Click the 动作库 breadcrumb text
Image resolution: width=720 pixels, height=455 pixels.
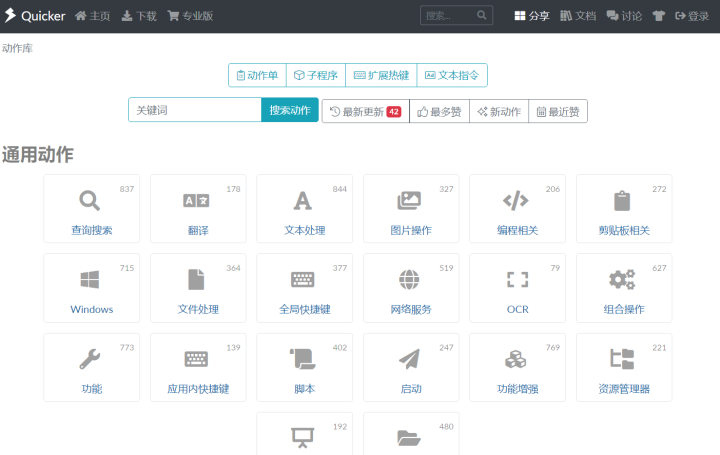pos(17,48)
